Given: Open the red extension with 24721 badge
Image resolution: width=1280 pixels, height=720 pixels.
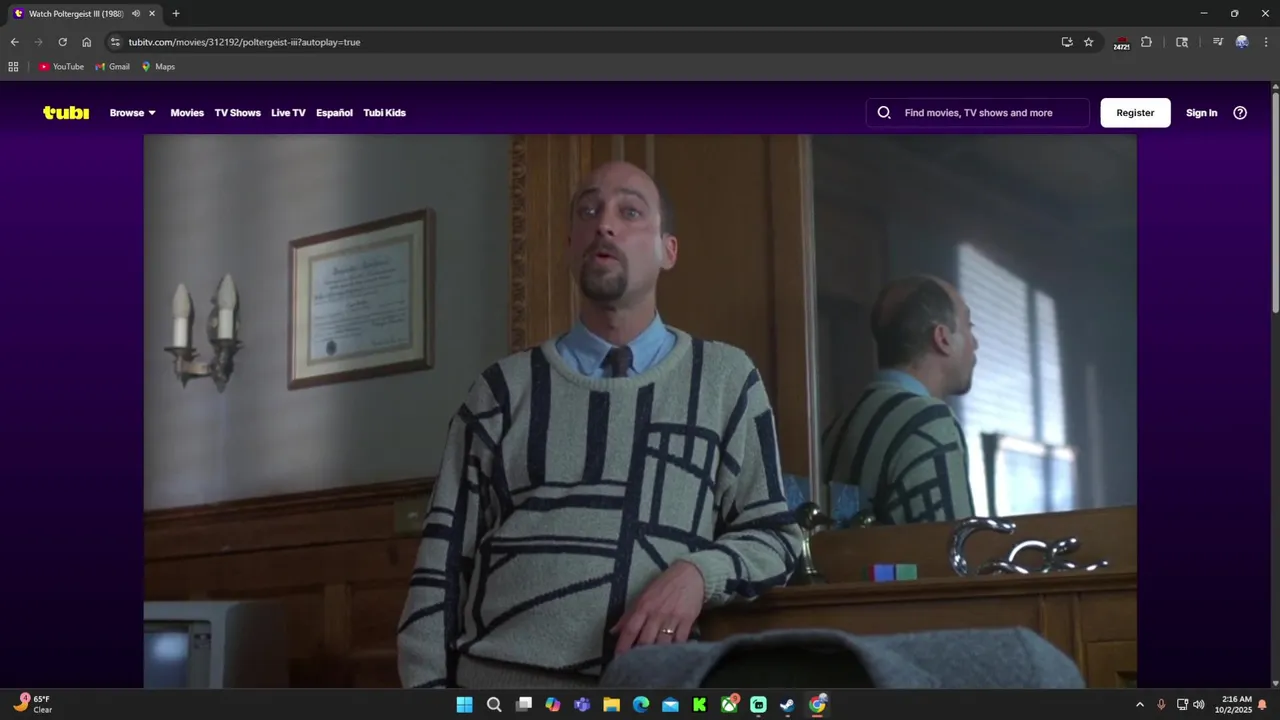Looking at the screenshot, I should pos(1121,43).
